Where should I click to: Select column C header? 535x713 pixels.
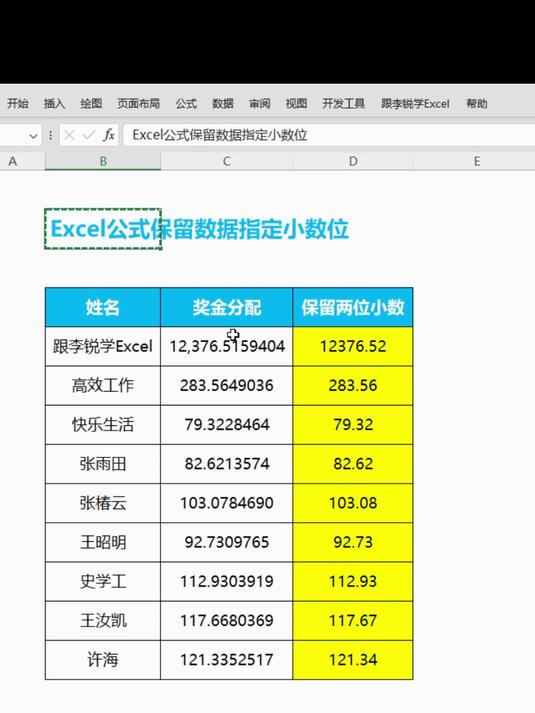pos(227,161)
